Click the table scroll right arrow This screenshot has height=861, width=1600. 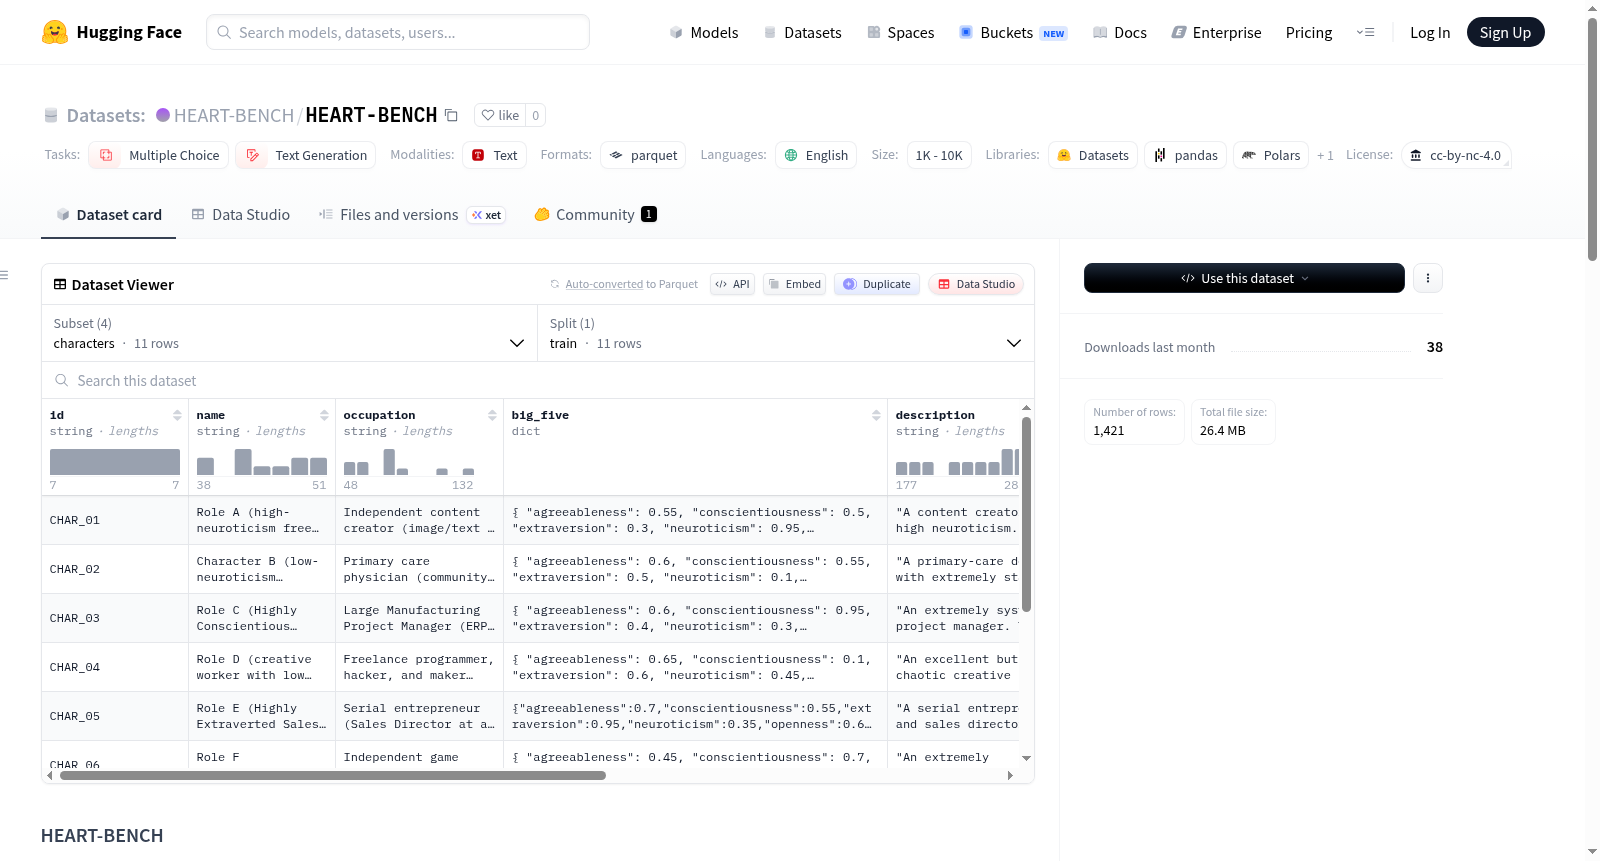pos(1010,775)
